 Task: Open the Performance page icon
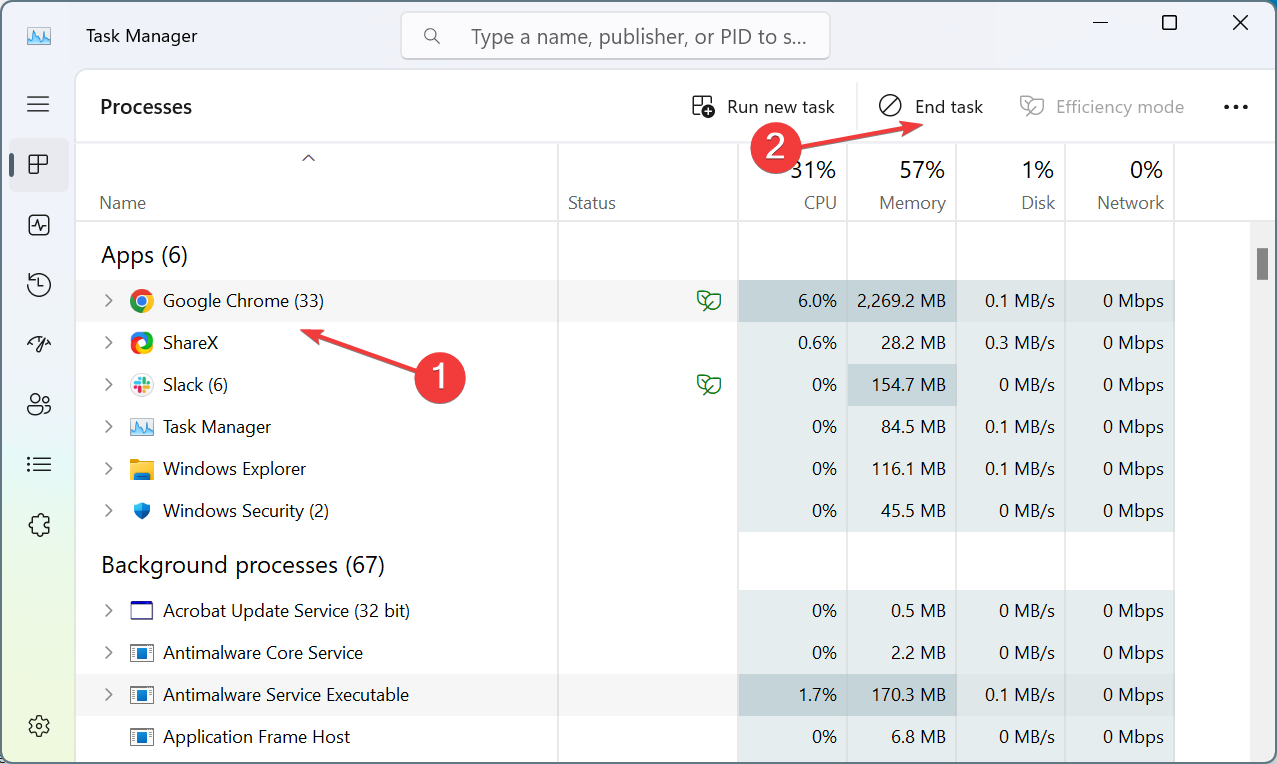[39, 225]
